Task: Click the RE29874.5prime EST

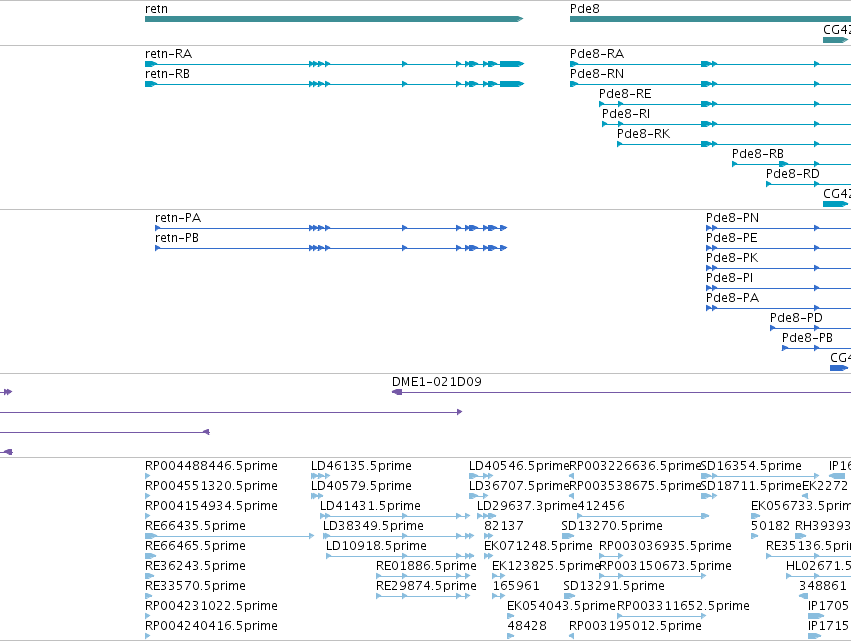Action: coord(423,596)
